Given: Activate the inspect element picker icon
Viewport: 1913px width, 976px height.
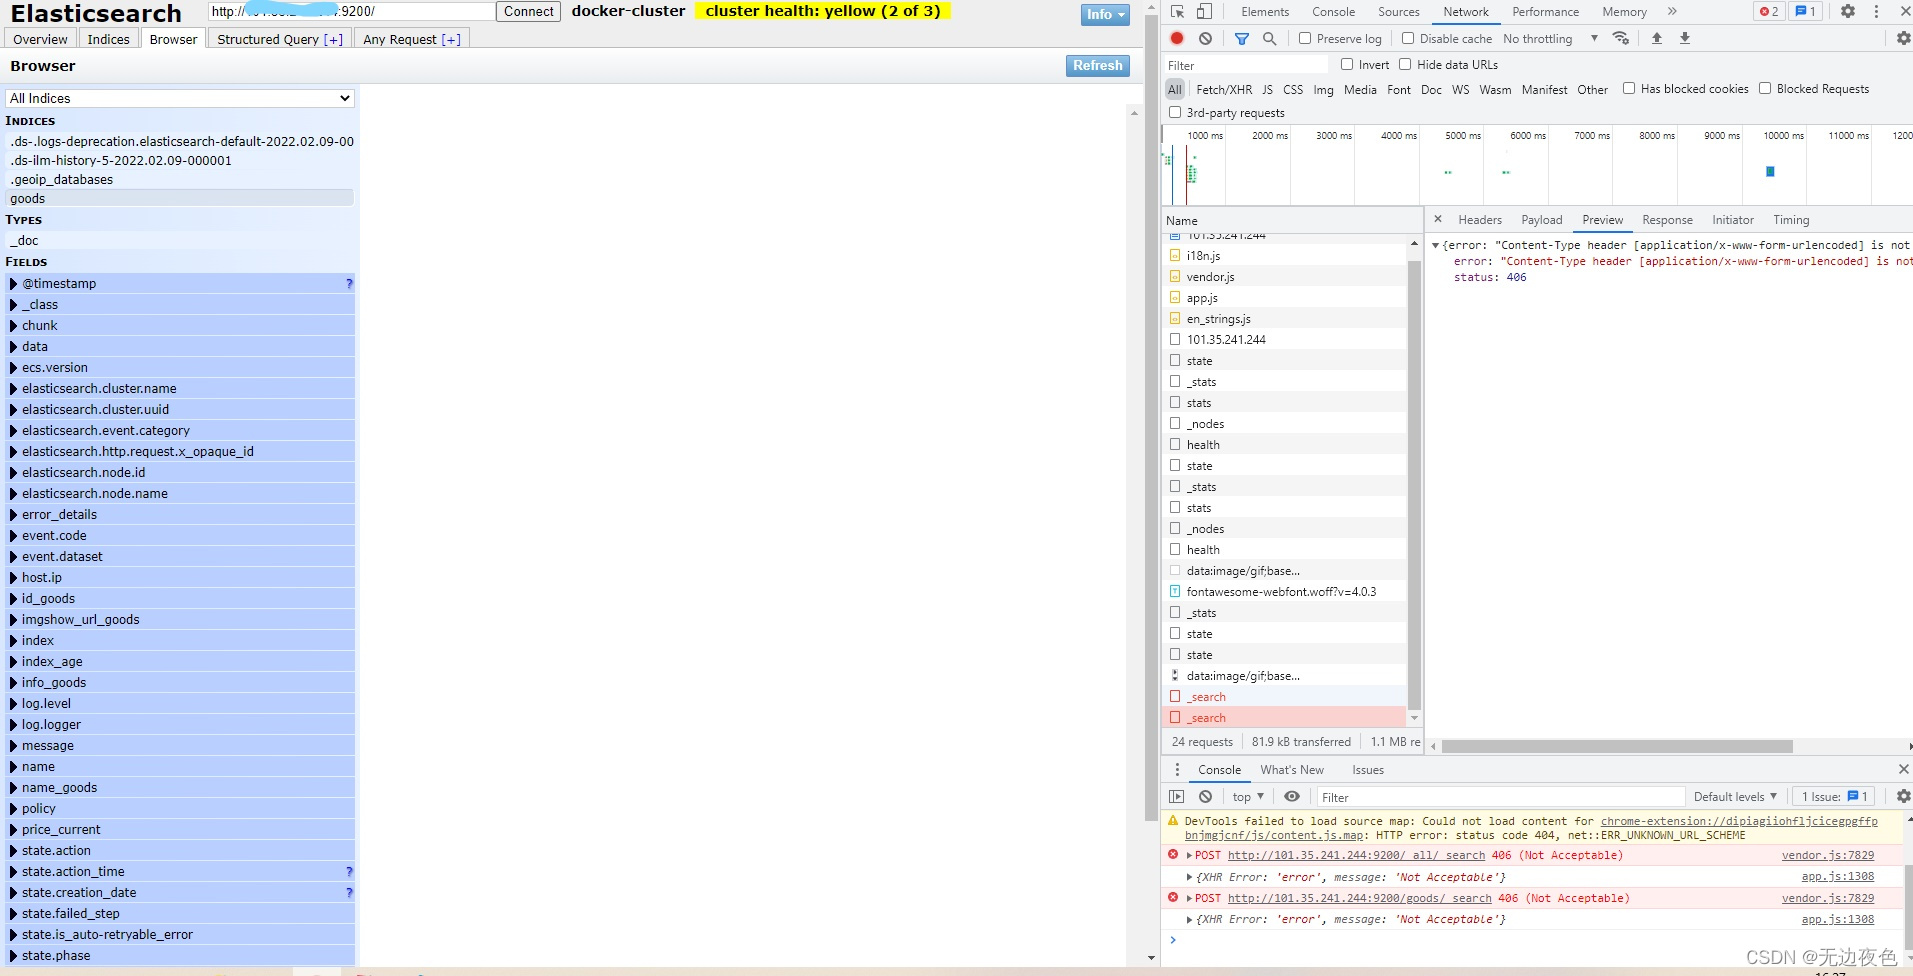Looking at the screenshot, I should coord(1177,11).
